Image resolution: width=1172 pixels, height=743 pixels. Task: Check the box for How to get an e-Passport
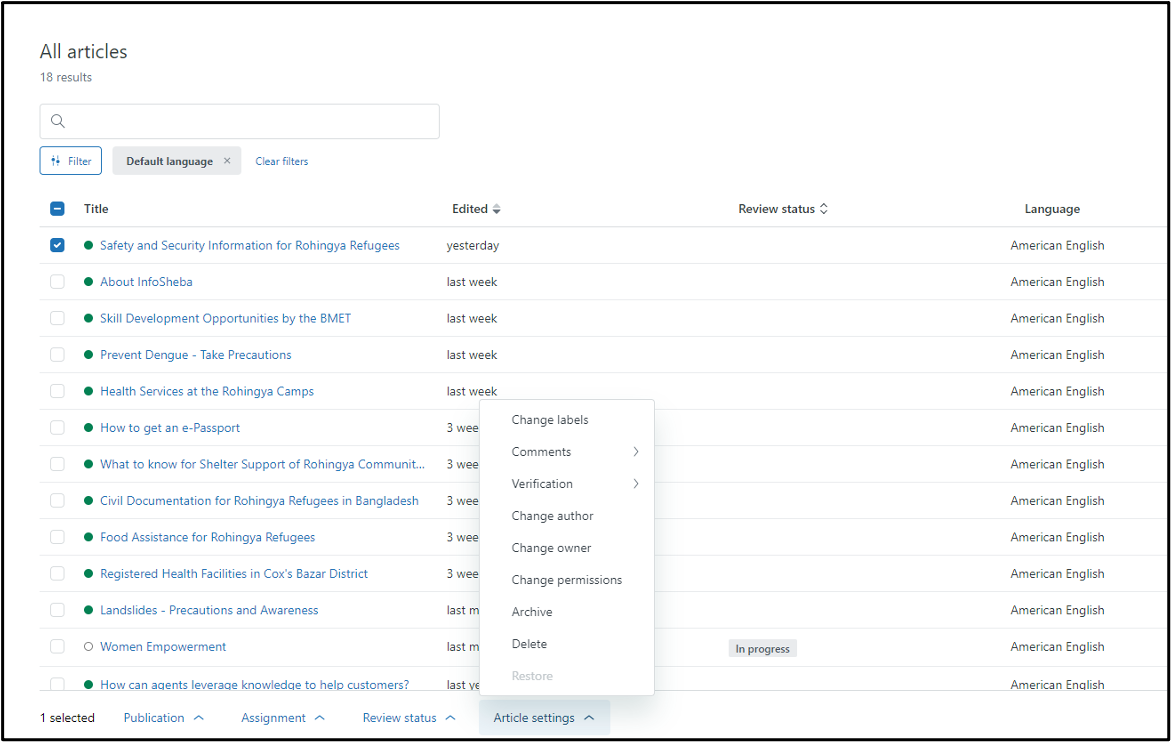[x=57, y=428]
